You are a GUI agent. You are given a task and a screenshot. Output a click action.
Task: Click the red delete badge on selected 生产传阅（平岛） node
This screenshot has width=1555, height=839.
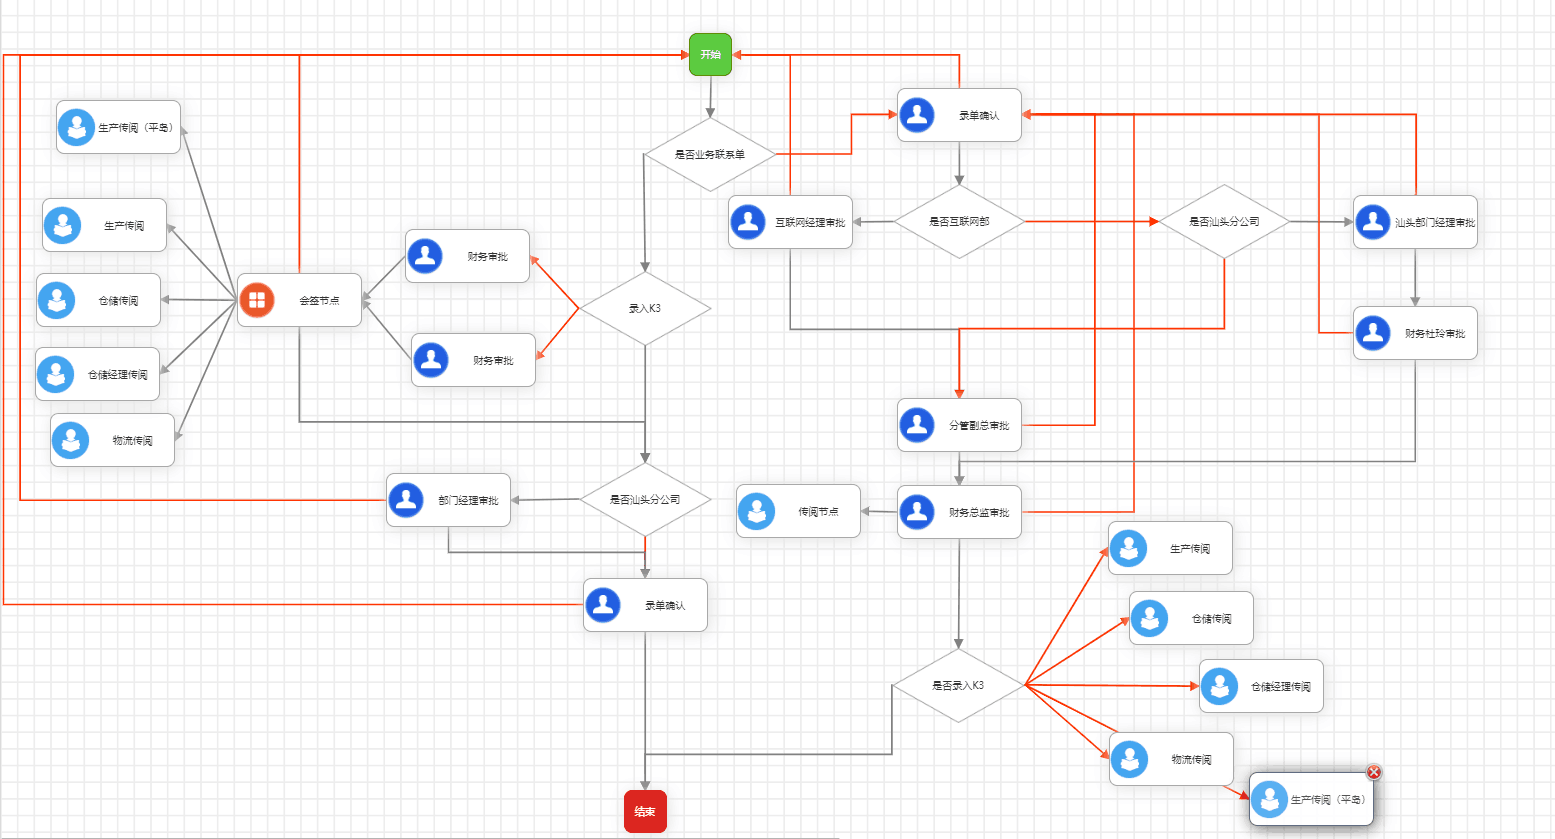[1374, 772]
